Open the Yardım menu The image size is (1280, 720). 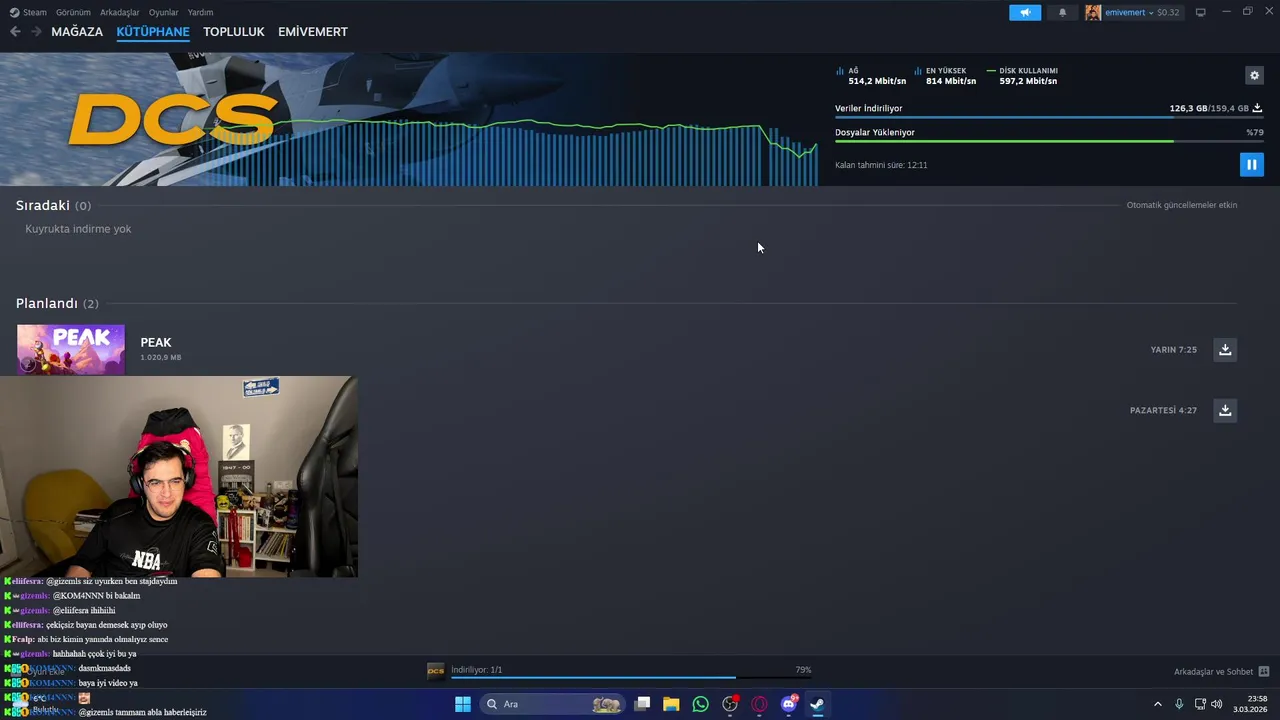point(200,12)
